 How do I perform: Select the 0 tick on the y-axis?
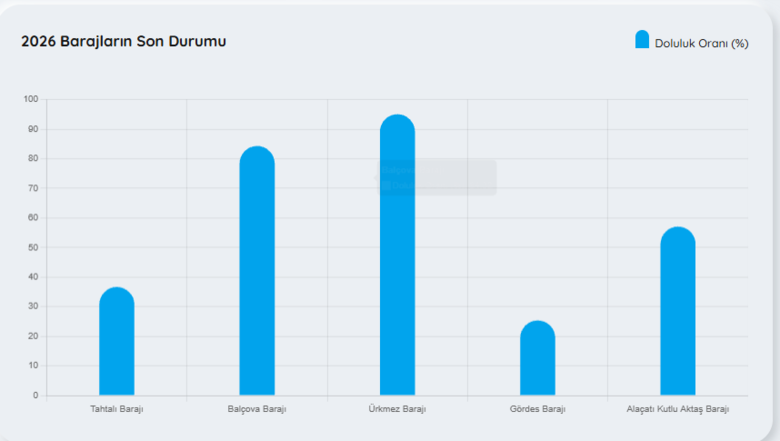pos(35,395)
